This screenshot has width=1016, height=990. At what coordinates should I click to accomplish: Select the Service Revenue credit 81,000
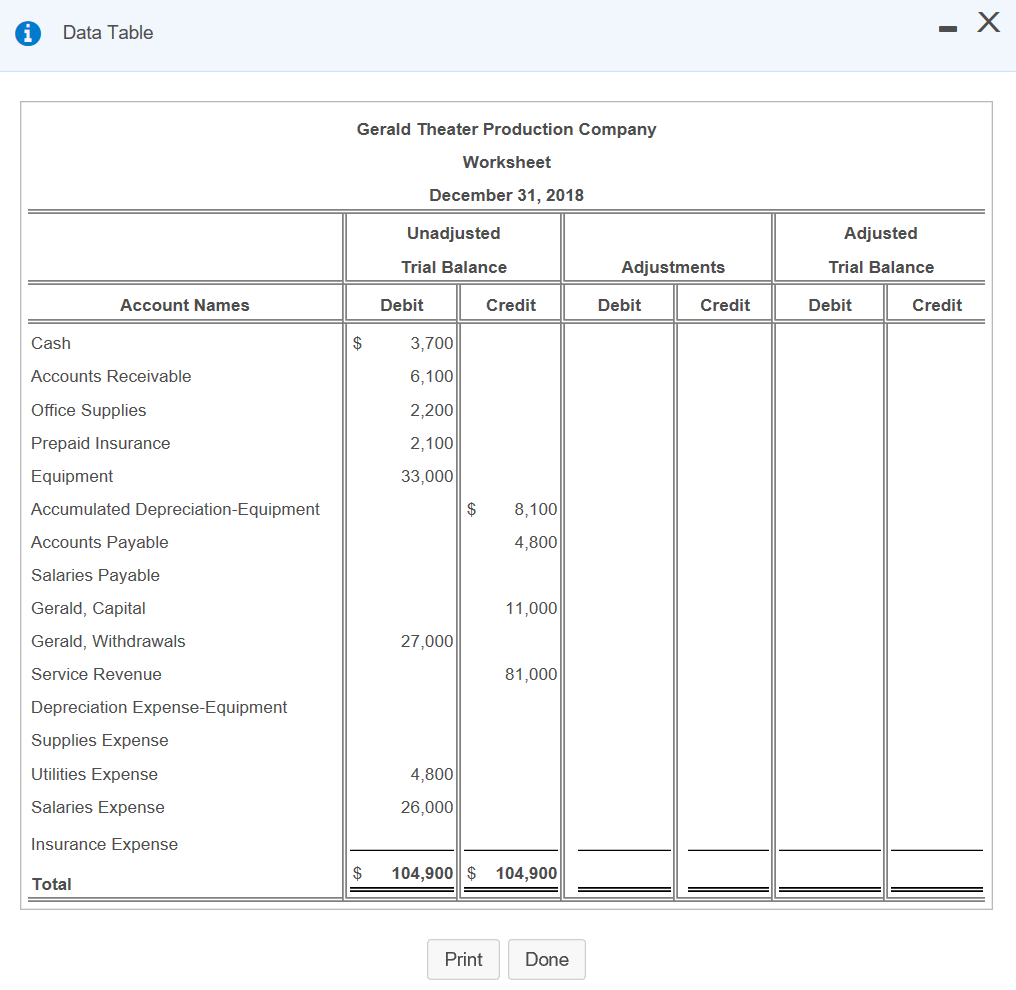point(531,674)
